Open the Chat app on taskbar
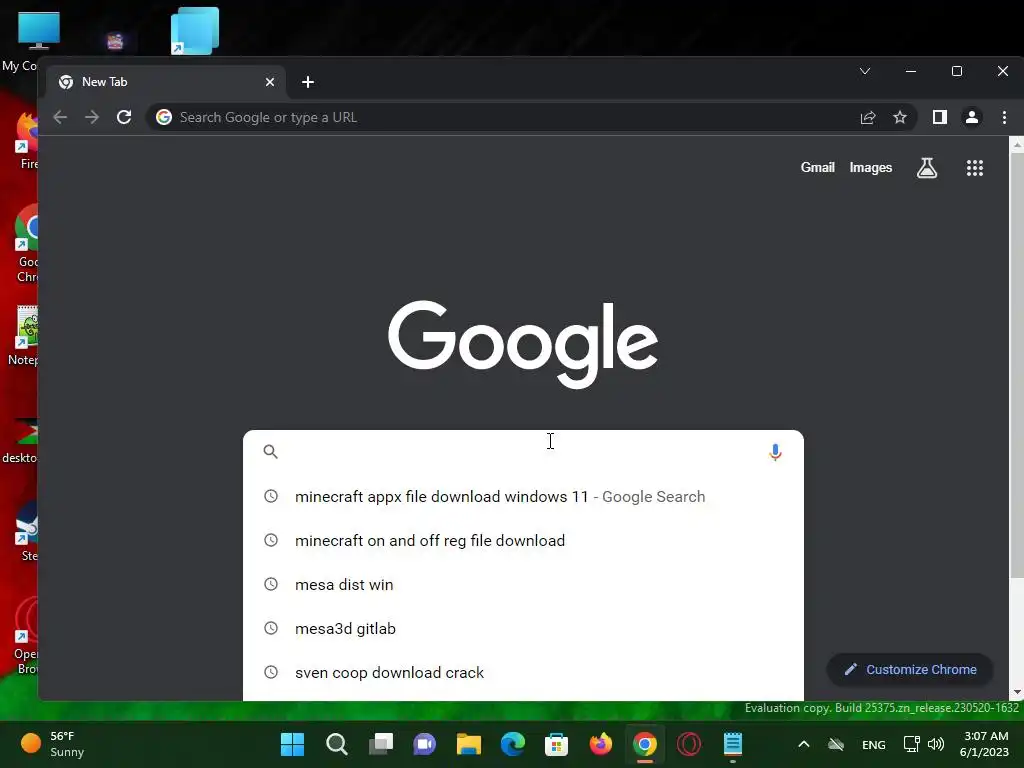This screenshot has height=768, width=1024. point(424,744)
